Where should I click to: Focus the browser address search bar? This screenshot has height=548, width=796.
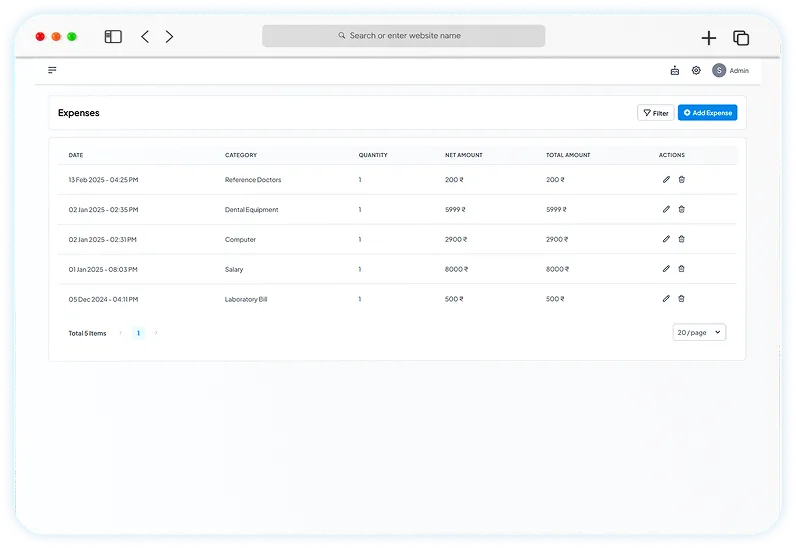point(404,36)
